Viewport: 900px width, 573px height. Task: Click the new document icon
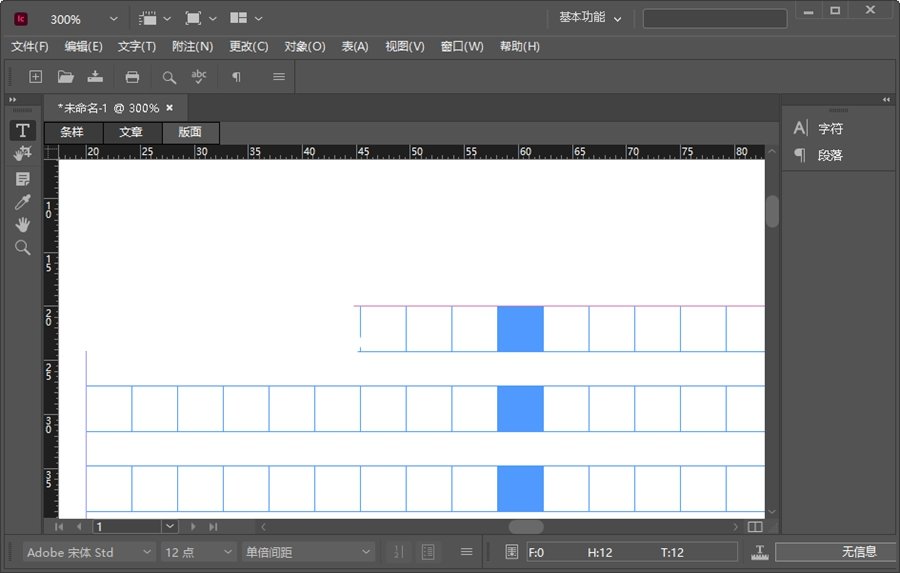click(x=36, y=76)
